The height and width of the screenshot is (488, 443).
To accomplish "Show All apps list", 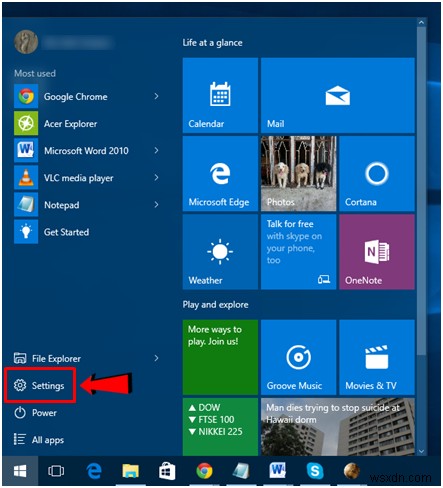I will pyautogui.click(x=39, y=440).
